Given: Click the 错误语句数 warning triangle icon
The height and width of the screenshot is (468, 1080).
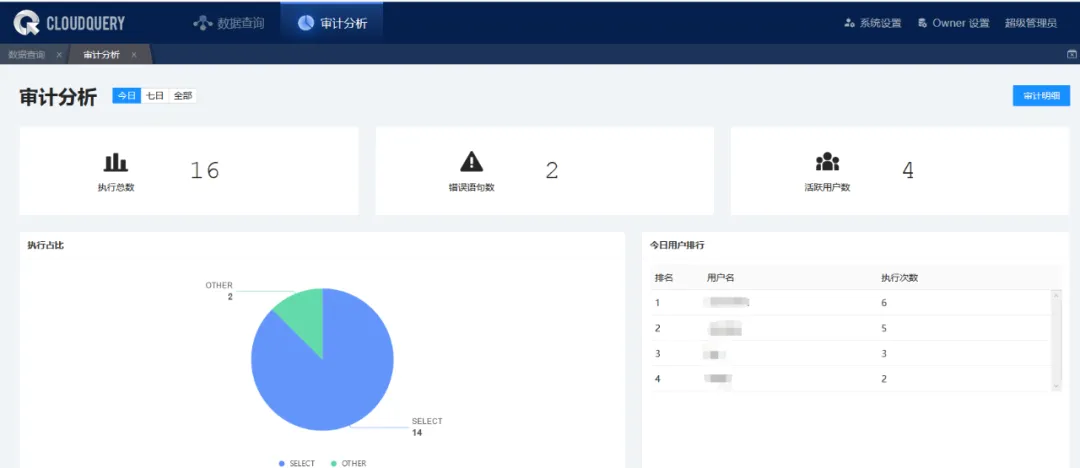Looking at the screenshot, I should 471,162.
